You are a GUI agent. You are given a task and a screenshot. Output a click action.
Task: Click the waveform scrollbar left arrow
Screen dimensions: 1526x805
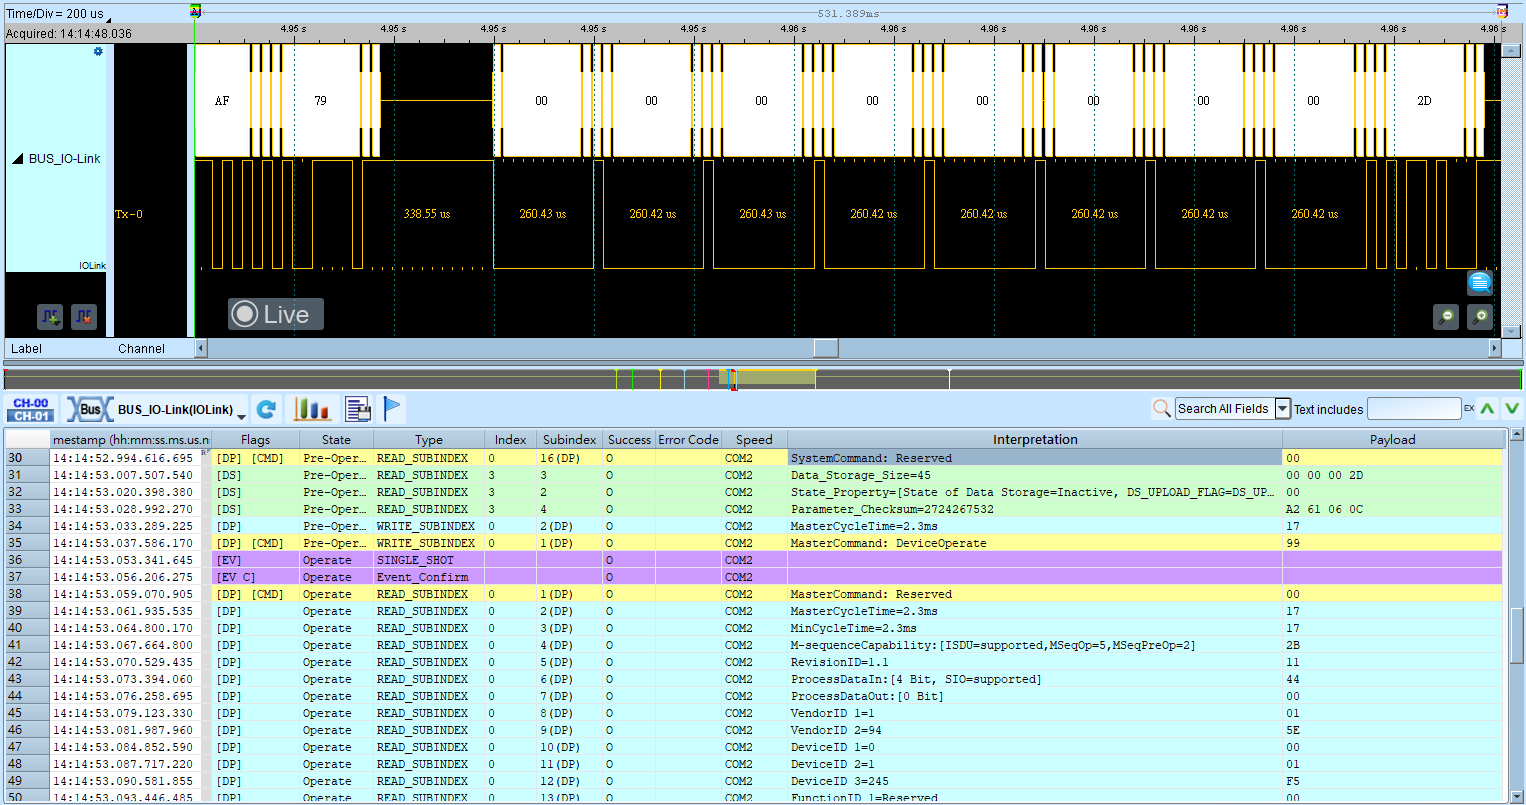tap(201, 348)
